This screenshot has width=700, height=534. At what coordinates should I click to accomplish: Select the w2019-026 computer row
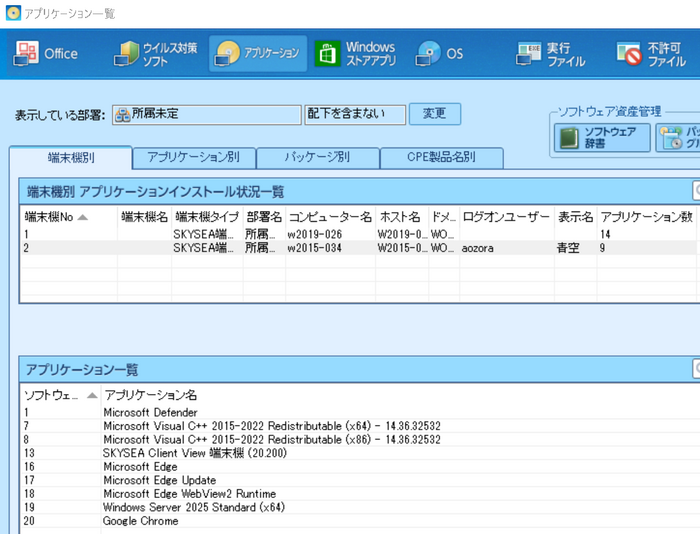click(x=358, y=234)
